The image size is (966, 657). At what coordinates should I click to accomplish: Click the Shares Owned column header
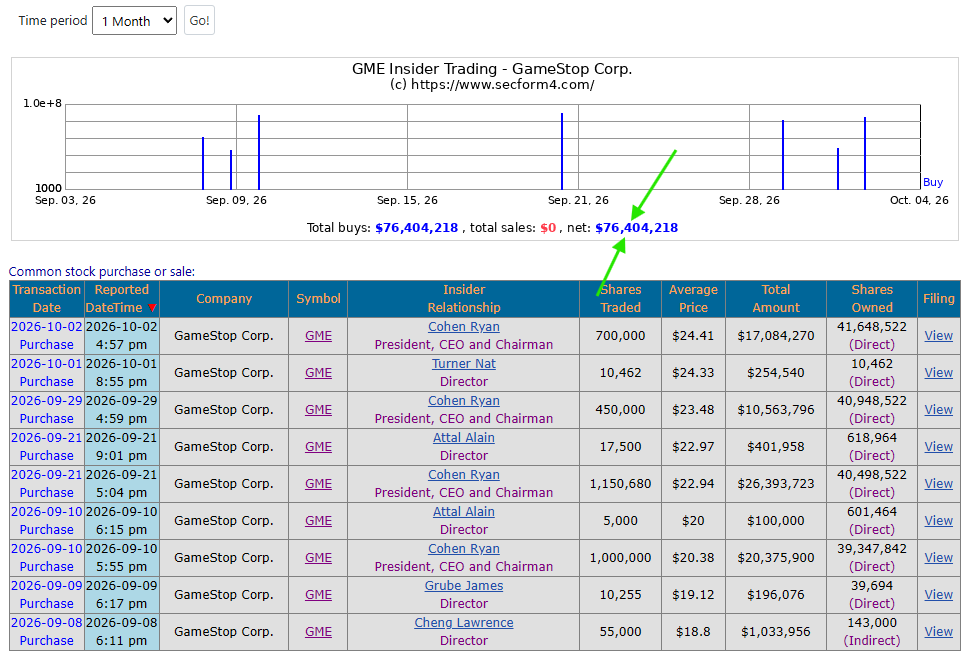point(872,299)
